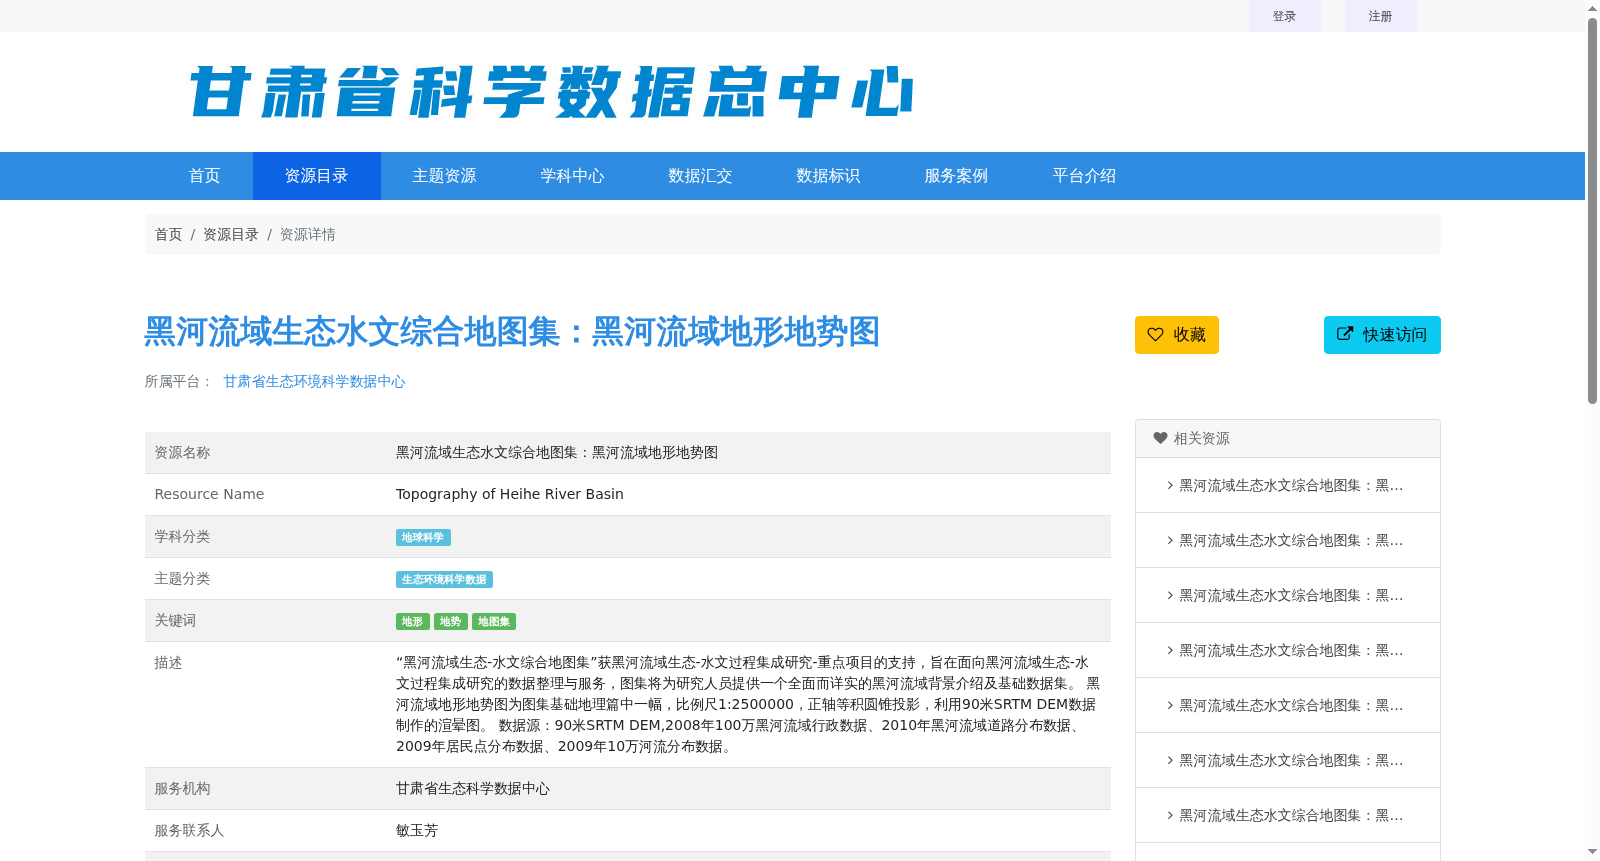Click the 地势 keyword tag
Screen dimensions: 1600x861
click(x=451, y=622)
